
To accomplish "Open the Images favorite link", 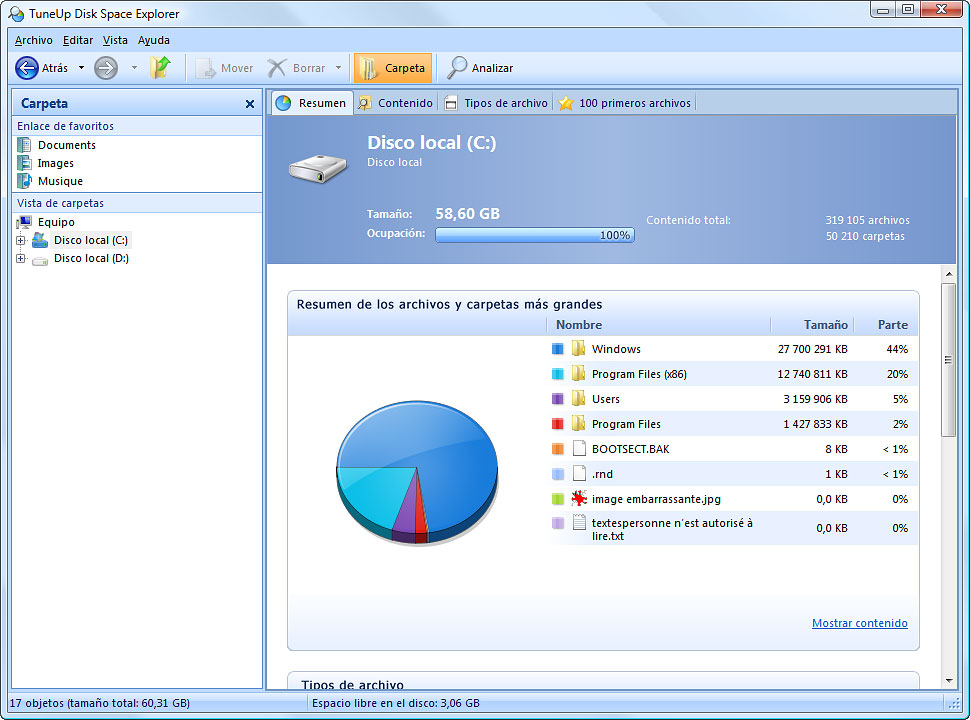I will [56, 163].
